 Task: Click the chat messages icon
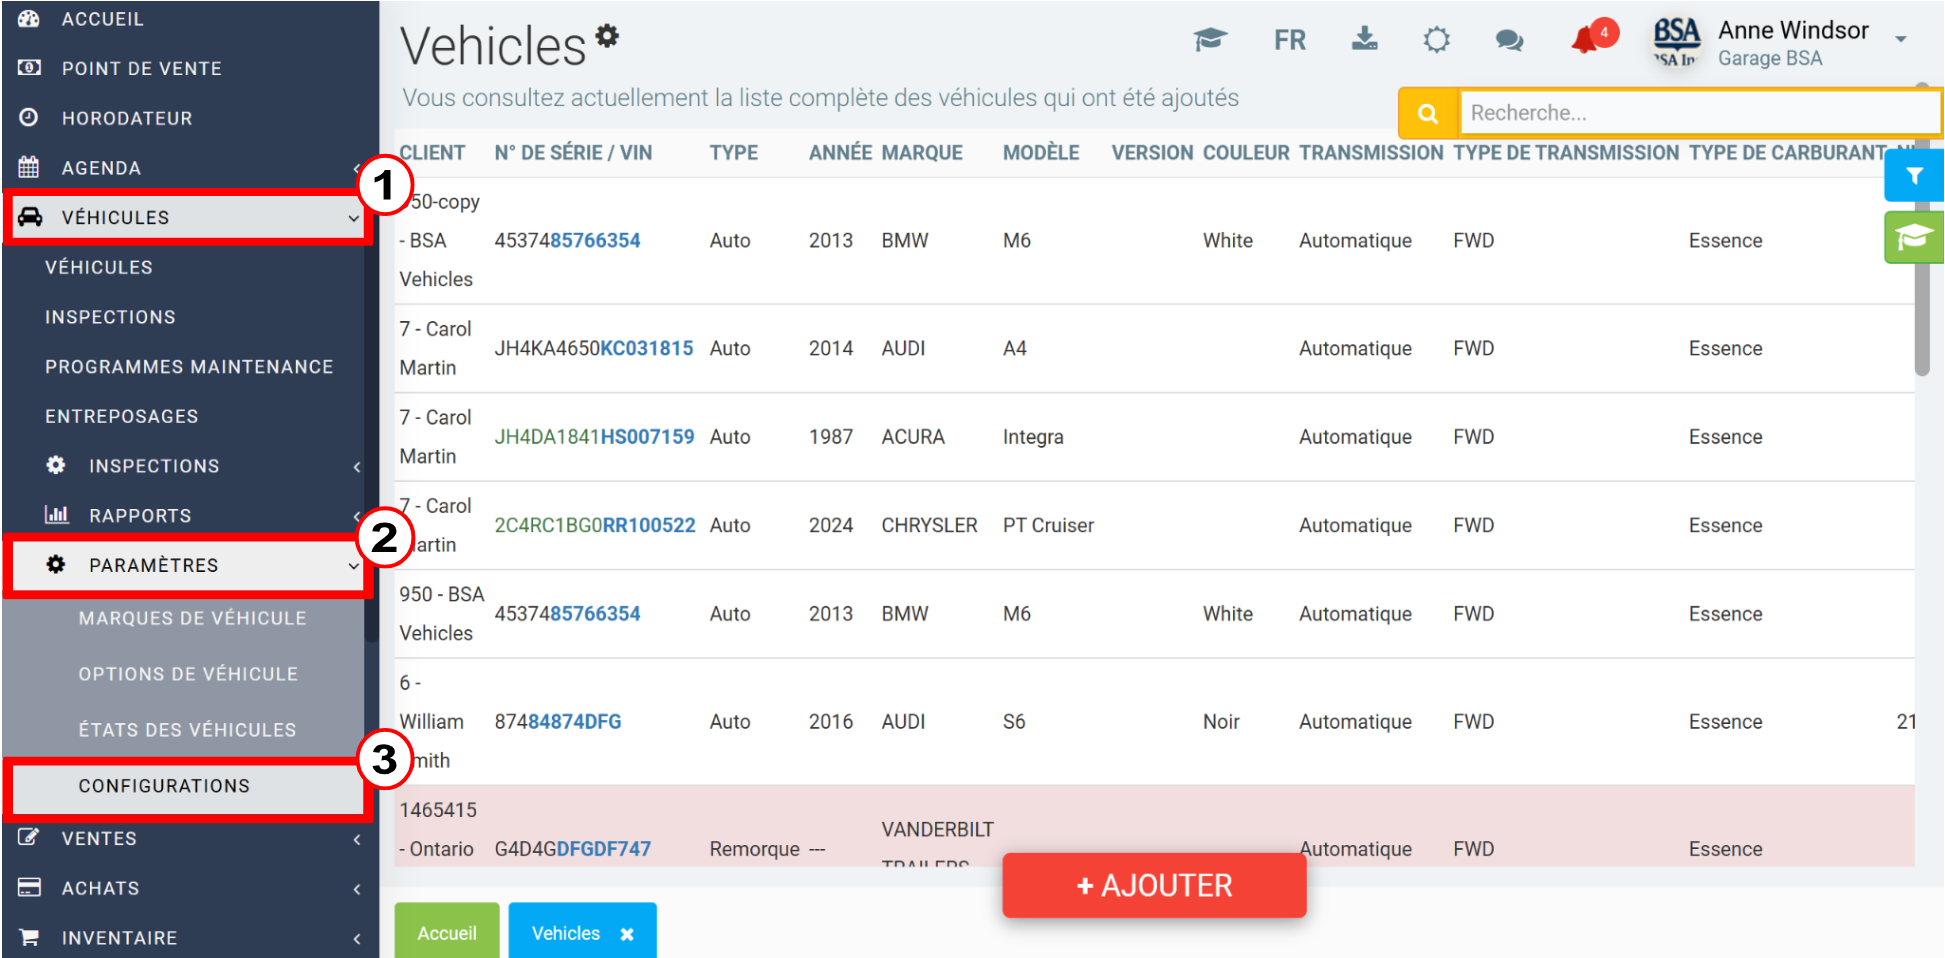point(1509,40)
